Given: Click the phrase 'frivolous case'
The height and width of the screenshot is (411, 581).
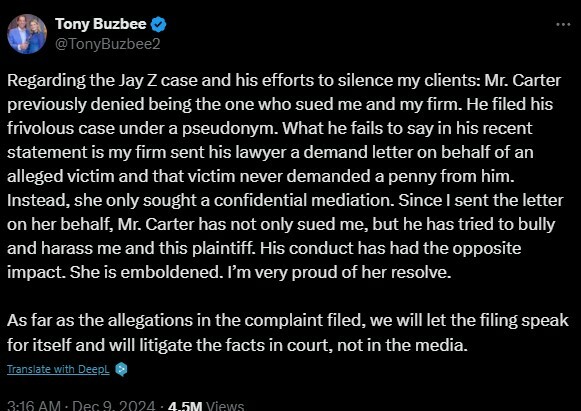Looking at the screenshot, I should point(61,129).
